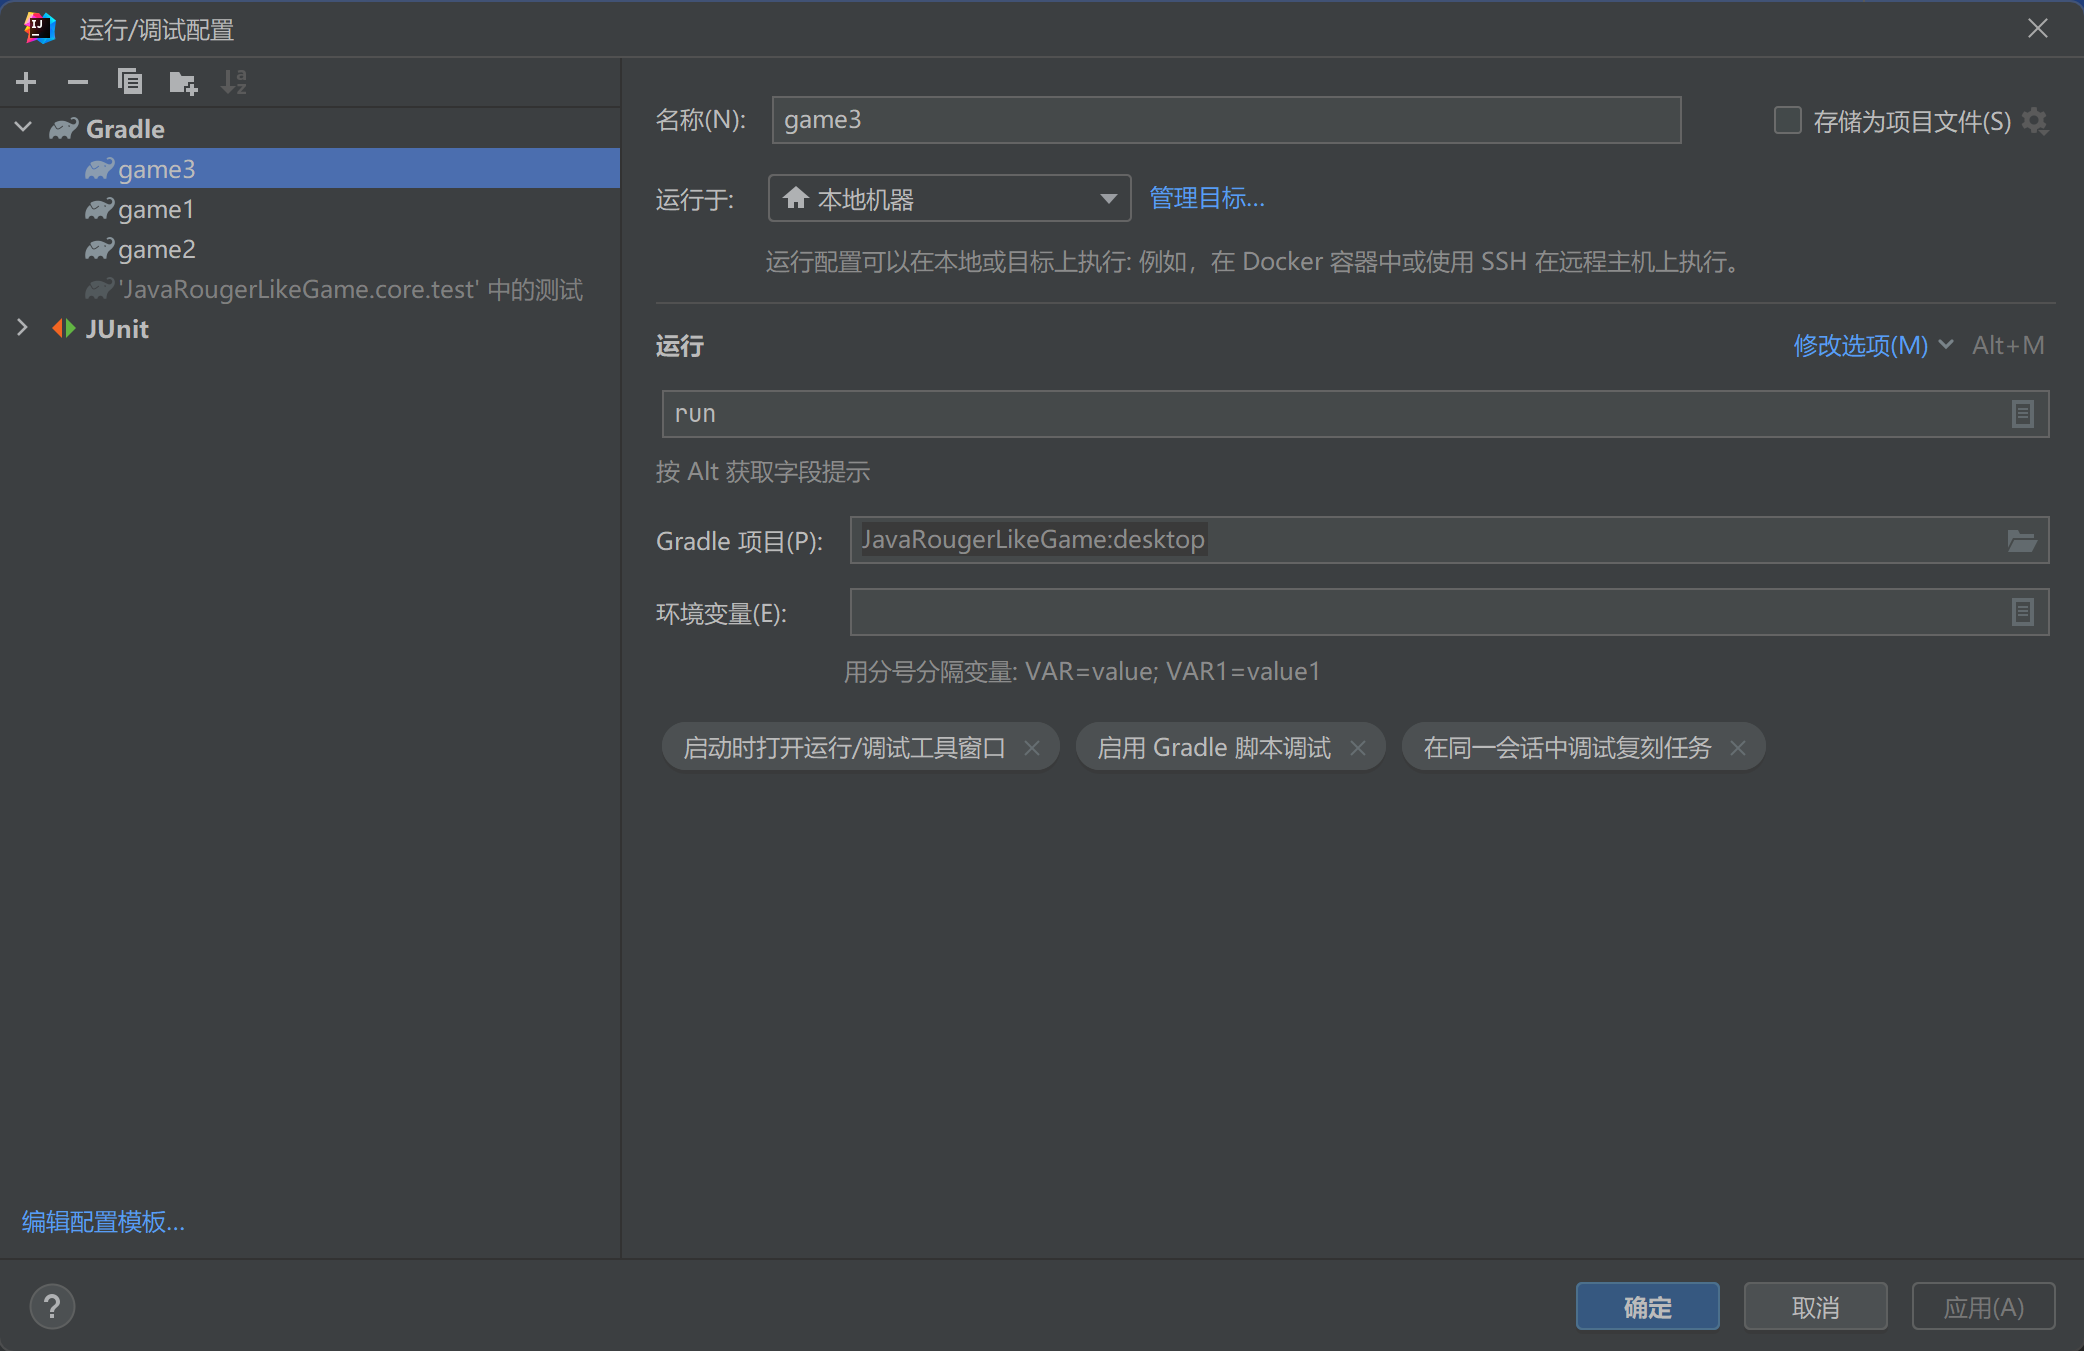Image resolution: width=2084 pixels, height=1351 pixels.
Task: Open the modify options menu
Action: tap(1860, 345)
